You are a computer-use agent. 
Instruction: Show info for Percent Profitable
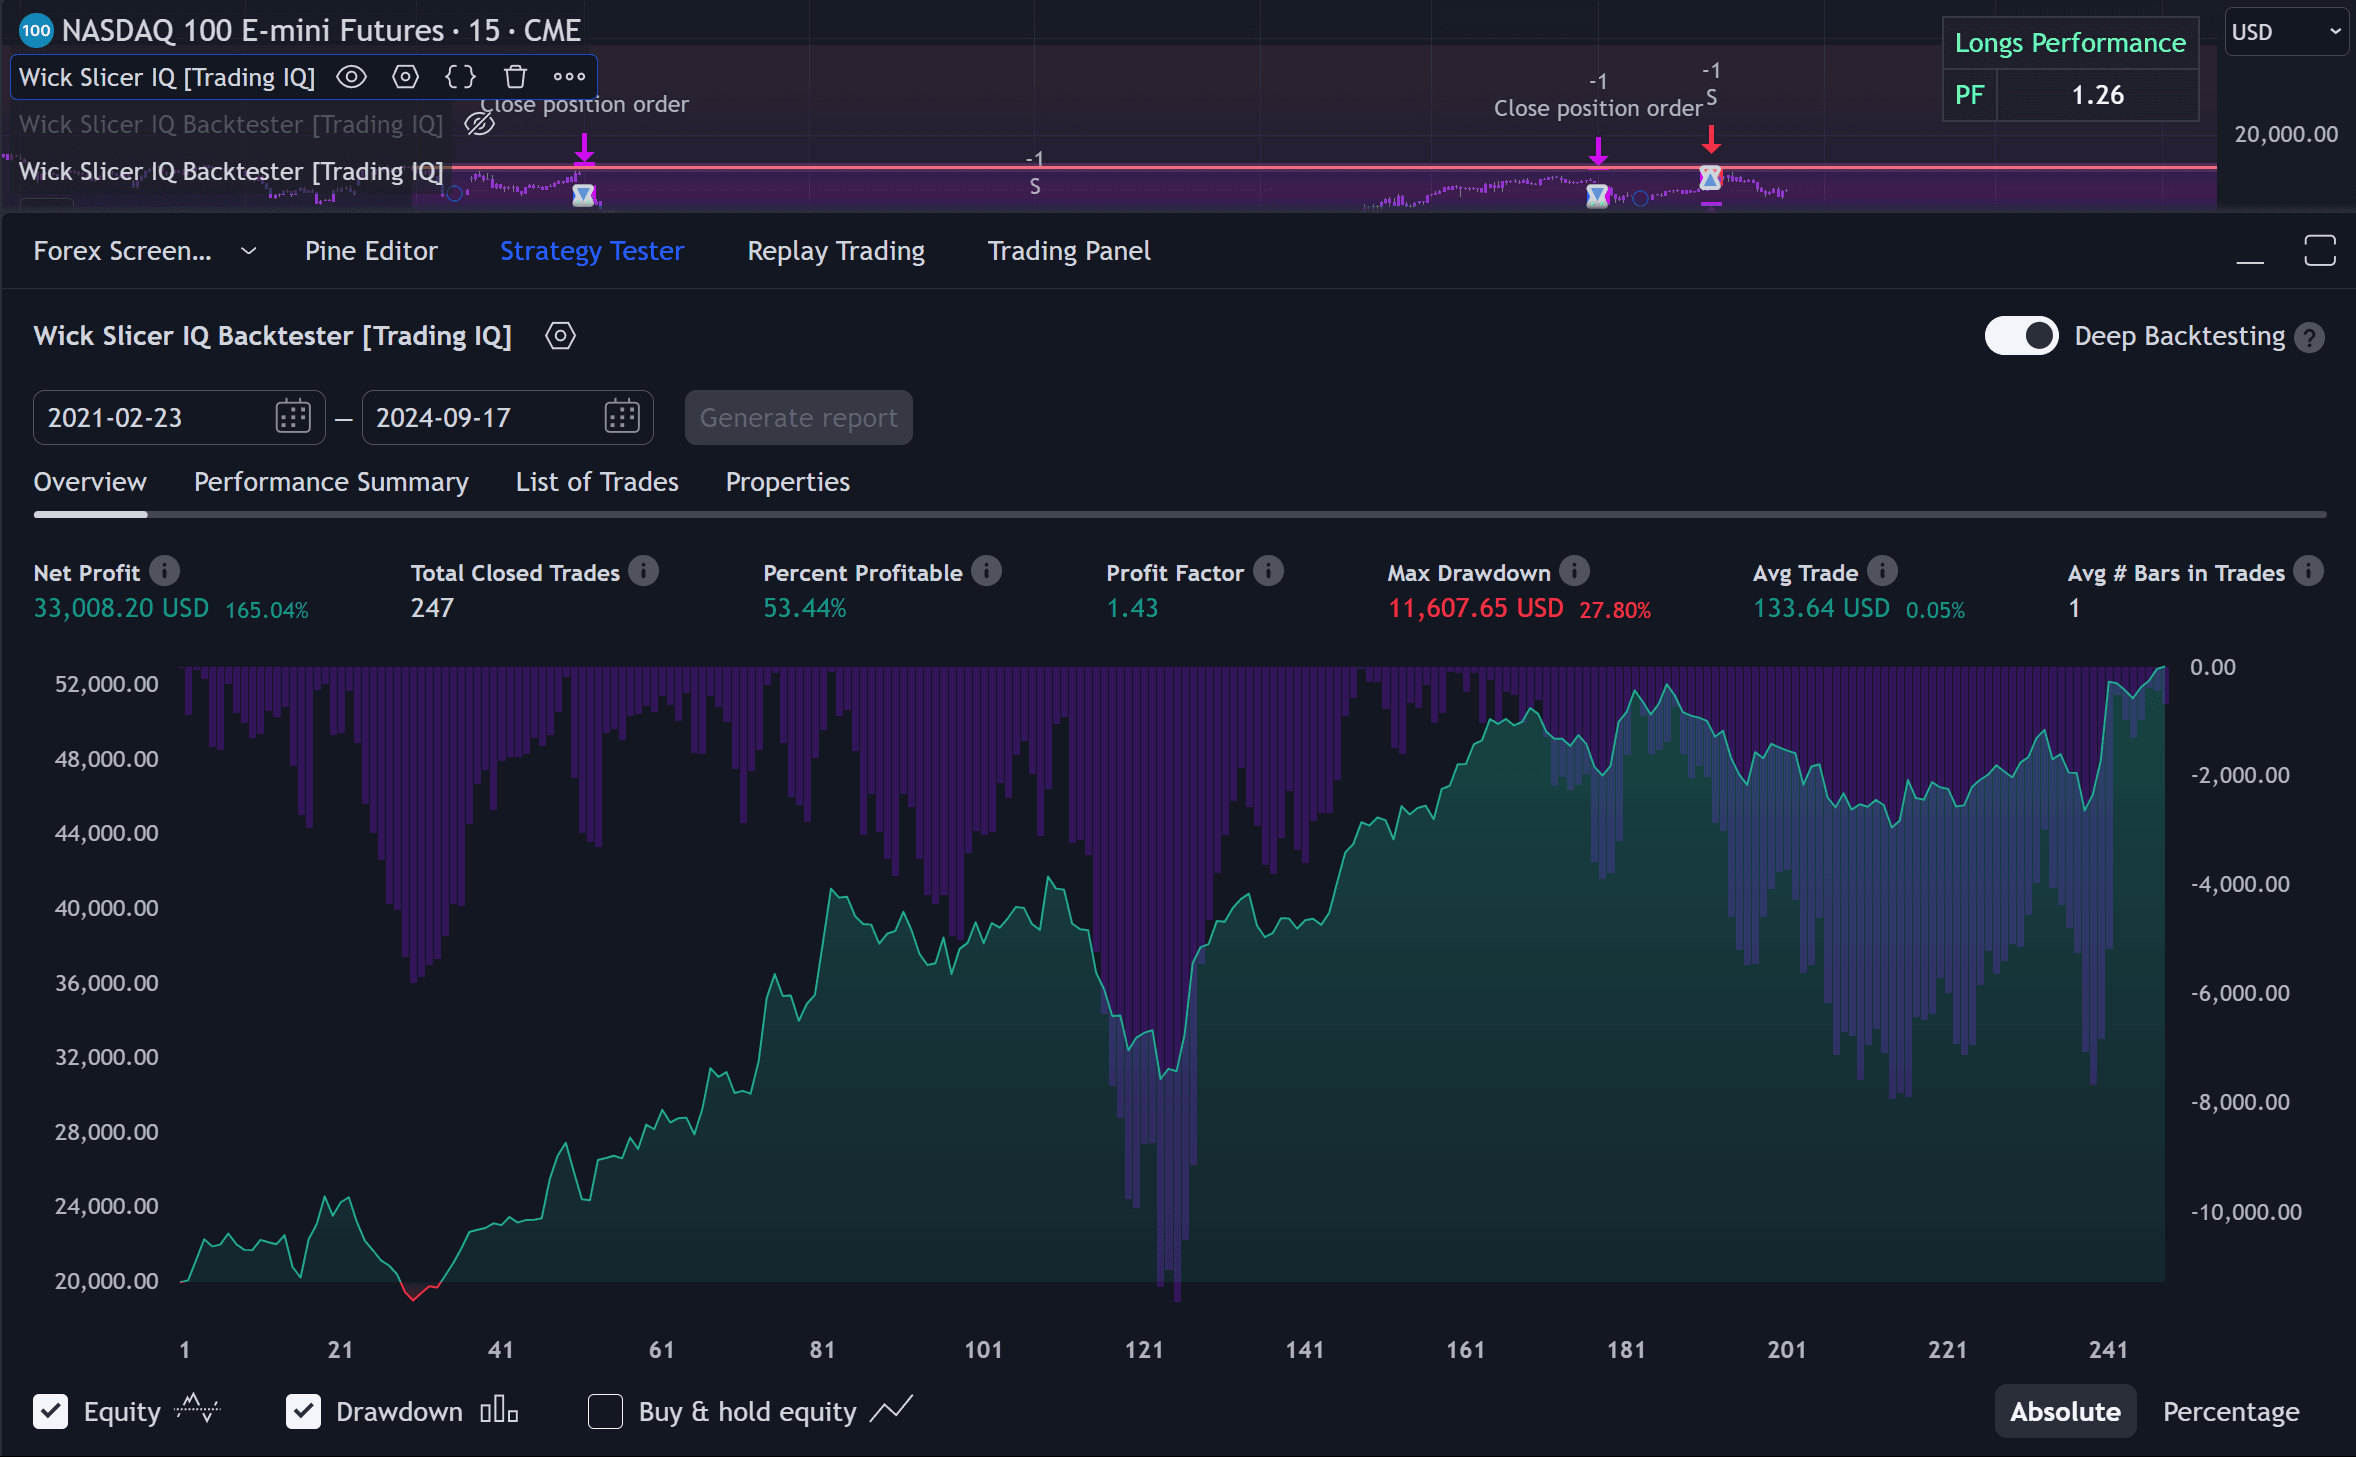point(986,571)
